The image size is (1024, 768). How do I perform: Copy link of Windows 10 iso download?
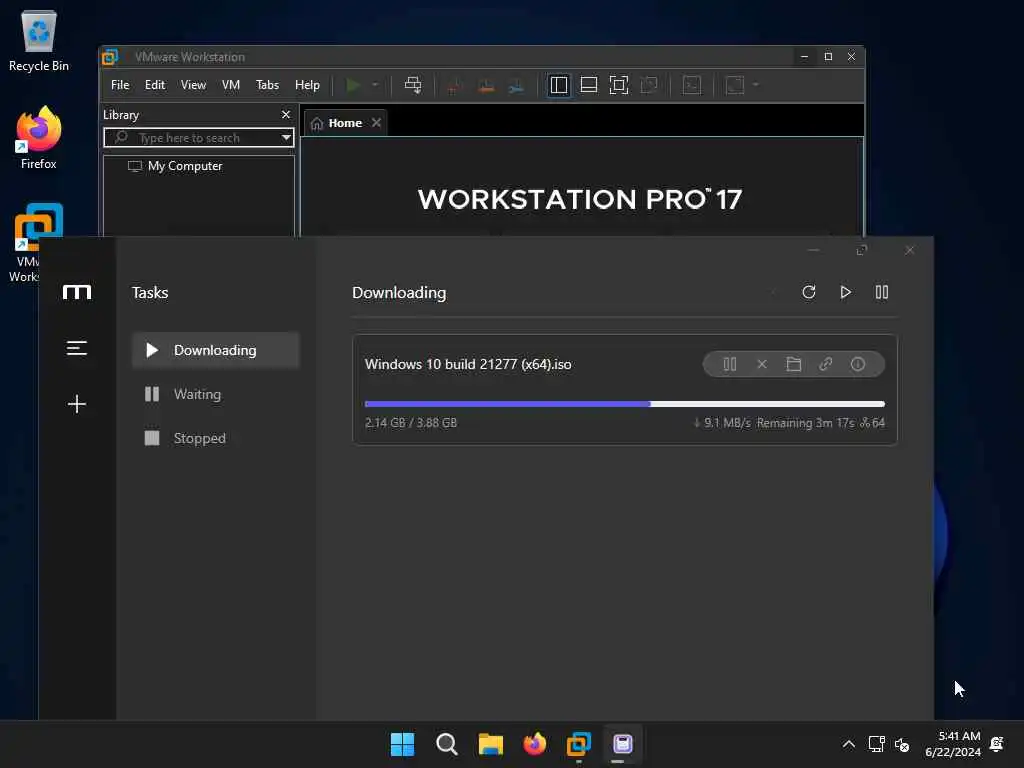(825, 364)
